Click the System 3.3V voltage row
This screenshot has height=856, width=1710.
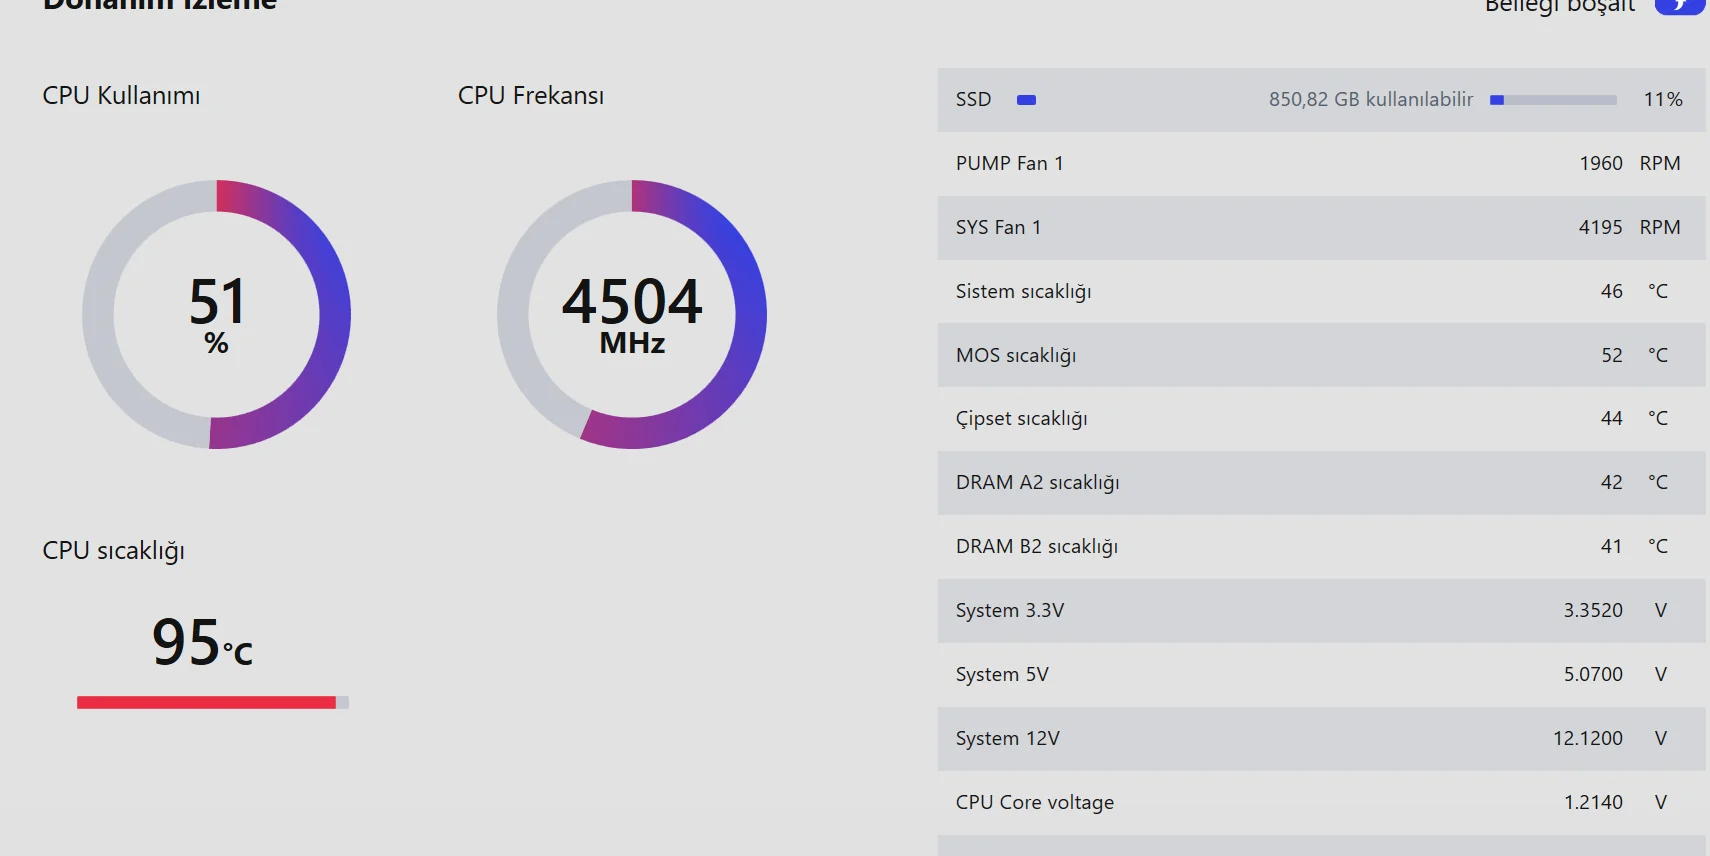pyautogui.click(x=1320, y=611)
